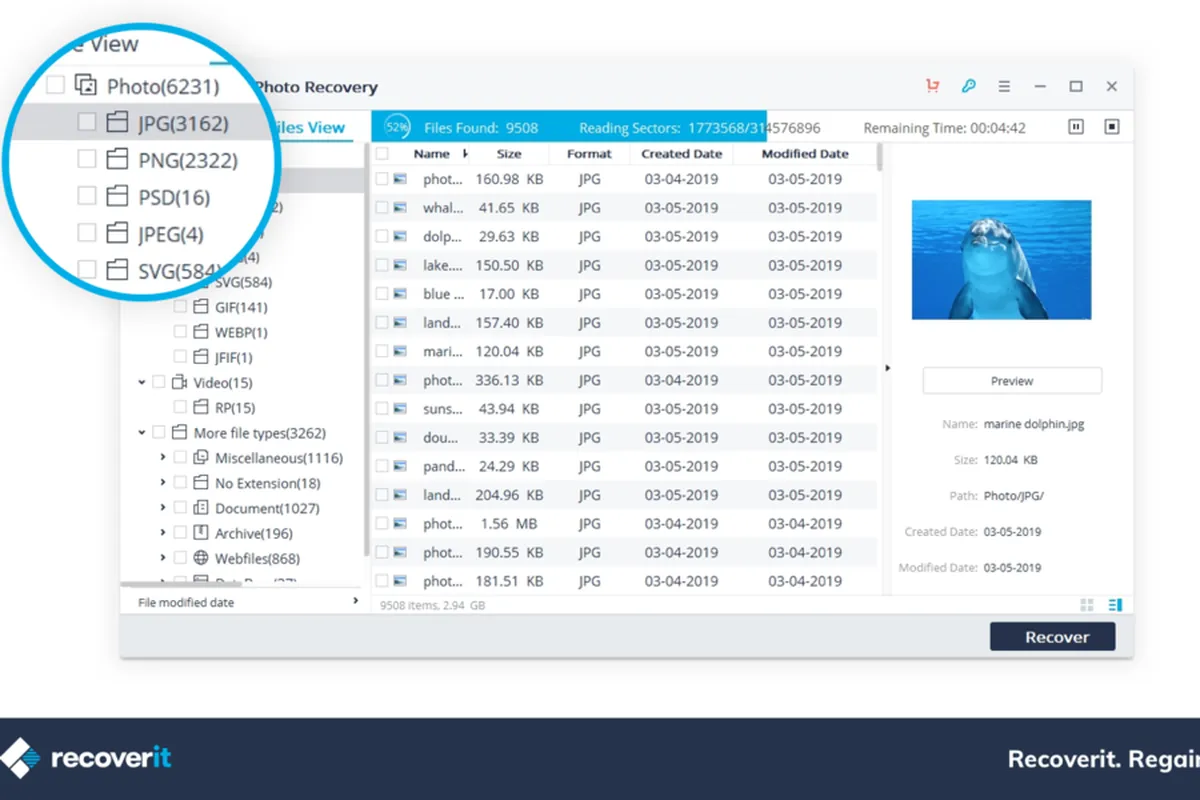Collapse the Video(15) tree node
Viewport: 1200px width, 800px height.
[141, 383]
